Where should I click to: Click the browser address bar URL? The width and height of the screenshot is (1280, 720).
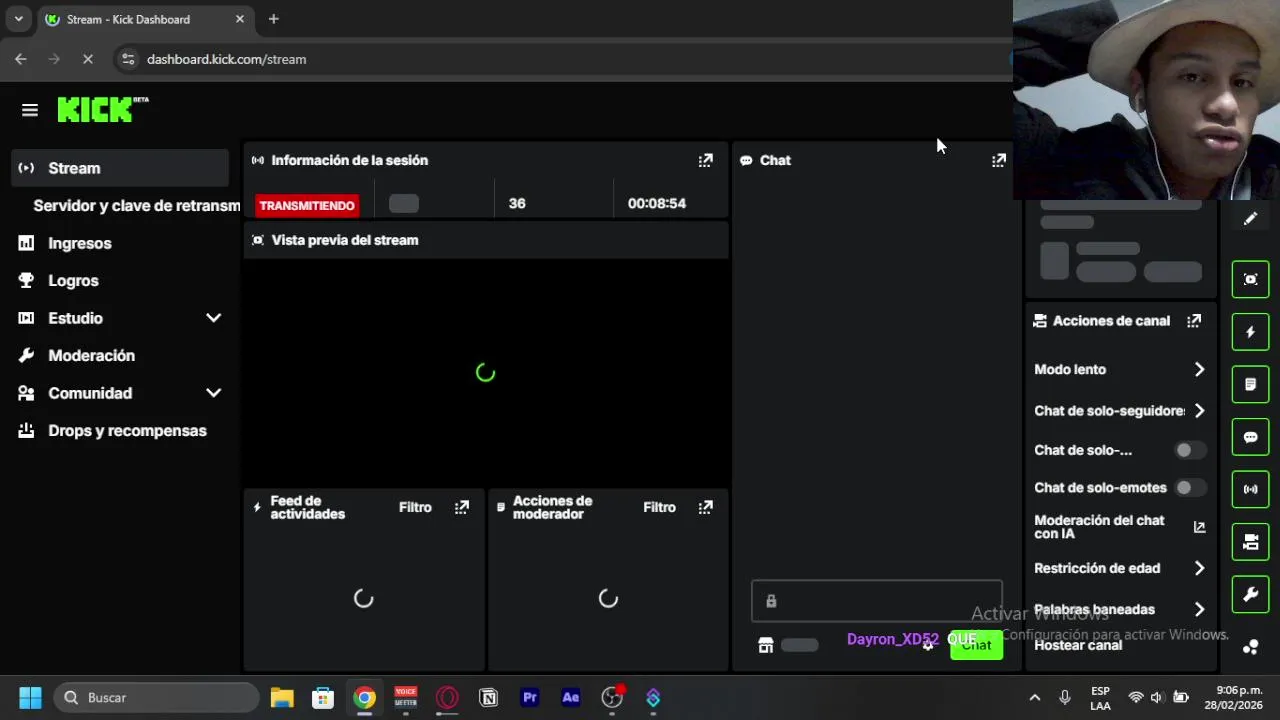pos(226,59)
